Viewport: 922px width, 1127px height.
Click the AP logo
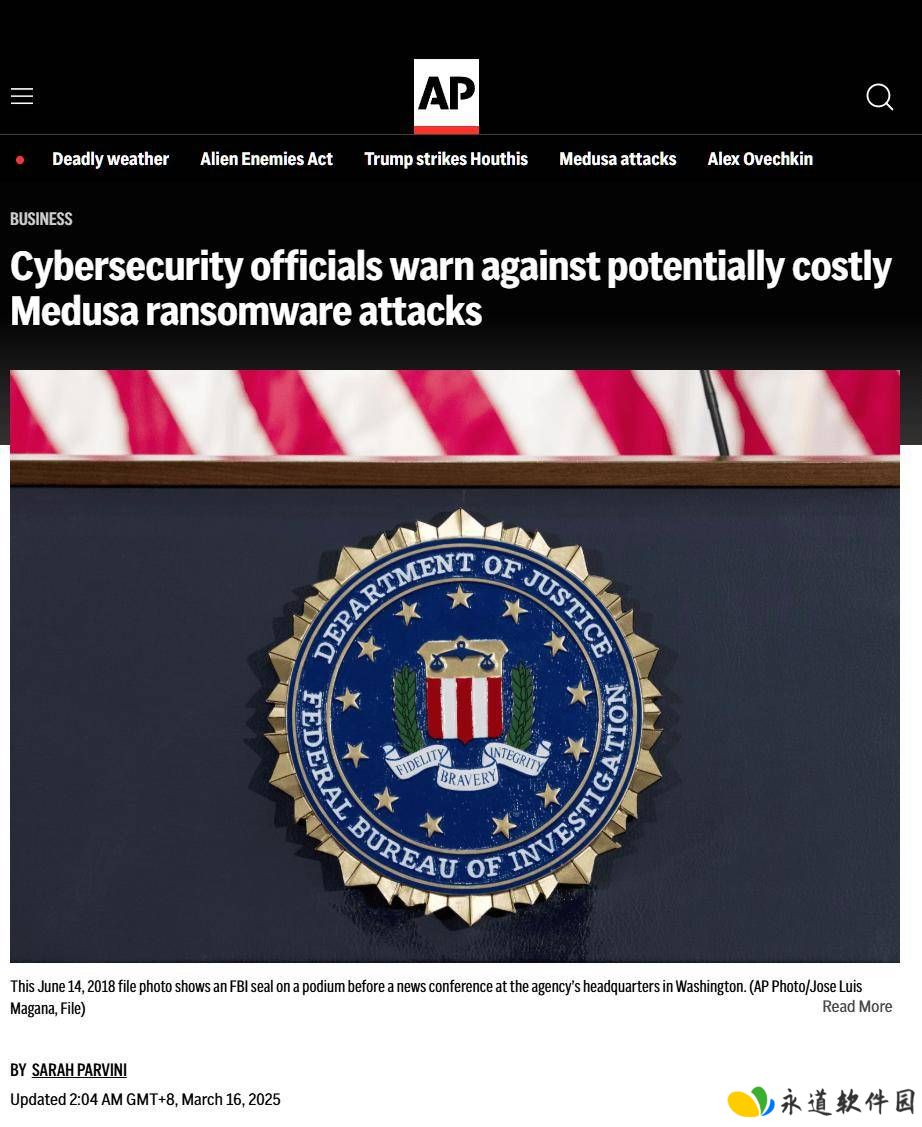pyautogui.click(x=446, y=96)
